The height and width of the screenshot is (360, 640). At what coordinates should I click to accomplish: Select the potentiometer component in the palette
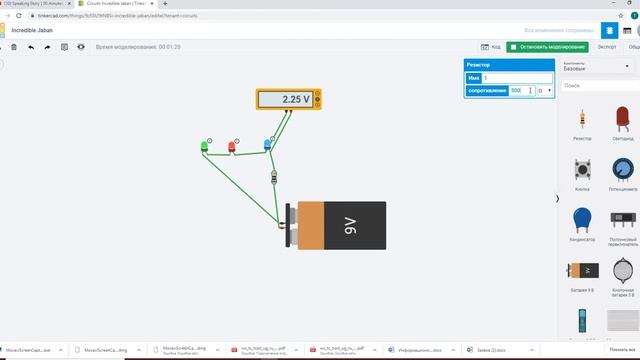[623, 174]
